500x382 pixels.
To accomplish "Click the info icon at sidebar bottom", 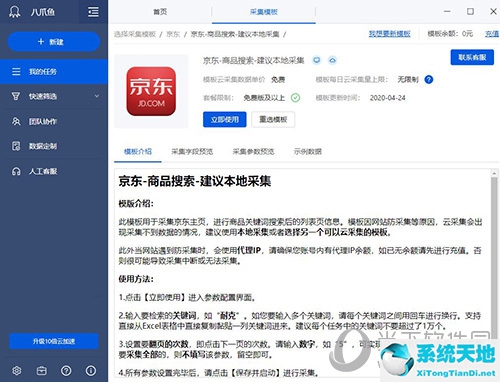I will point(91,370).
